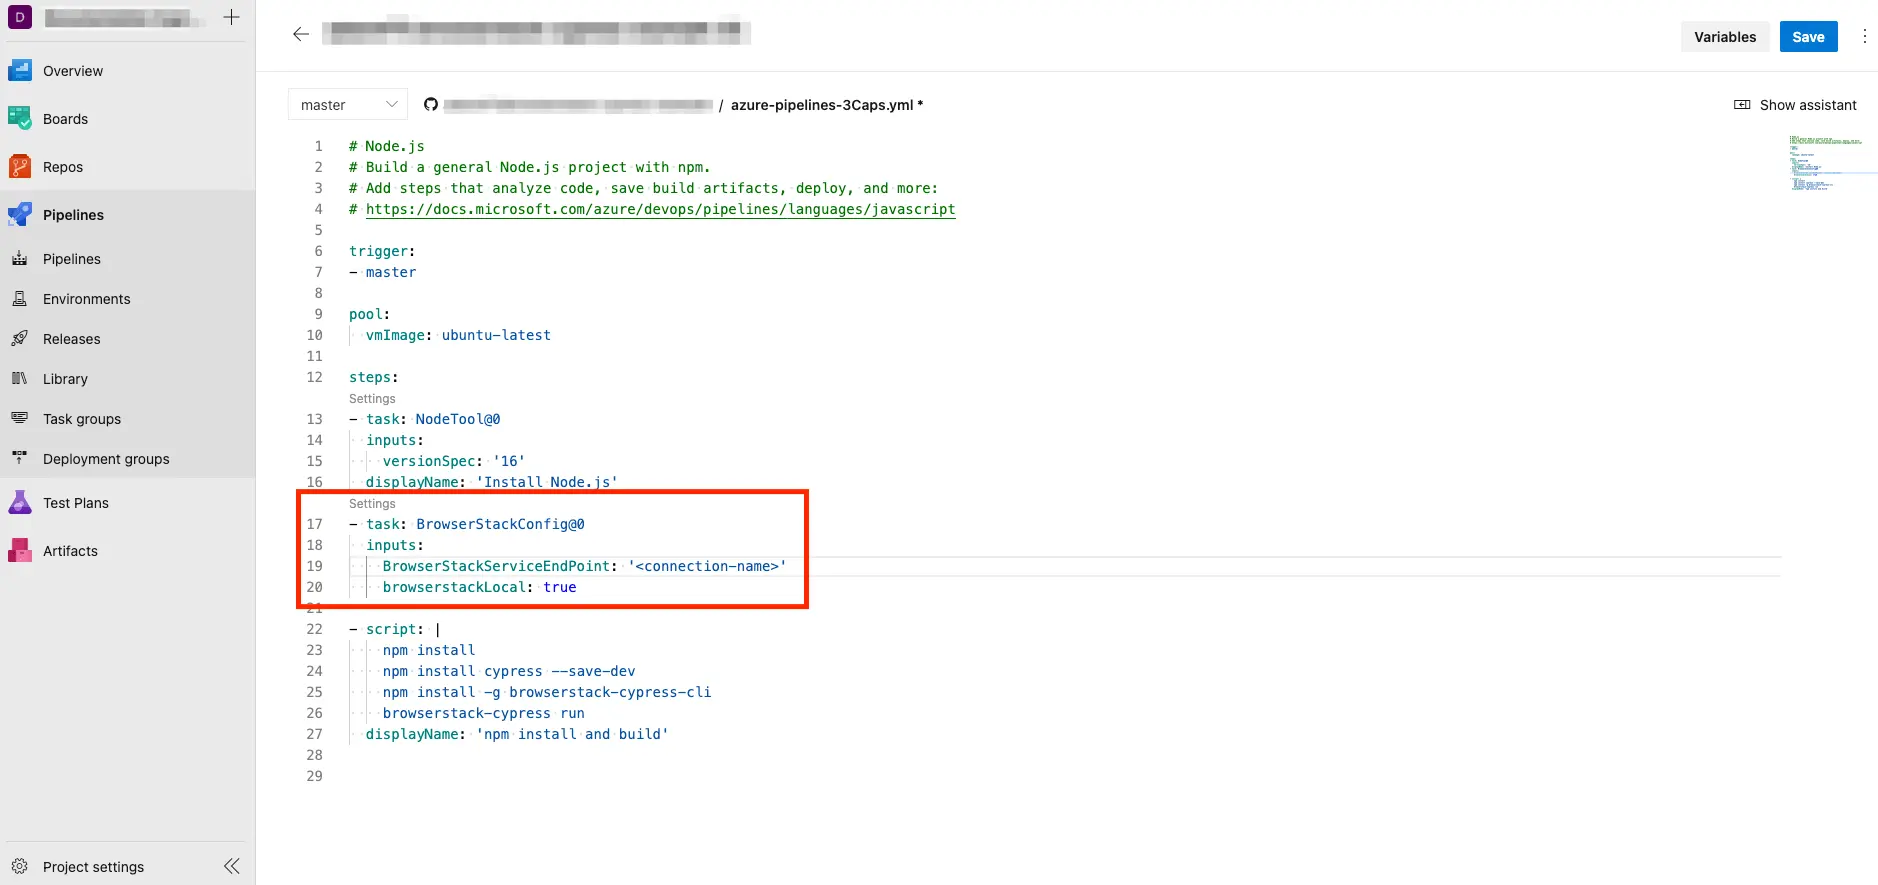The height and width of the screenshot is (885, 1878).
Task: Toggle the Show assistant panel
Action: (x=1795, y=105)
